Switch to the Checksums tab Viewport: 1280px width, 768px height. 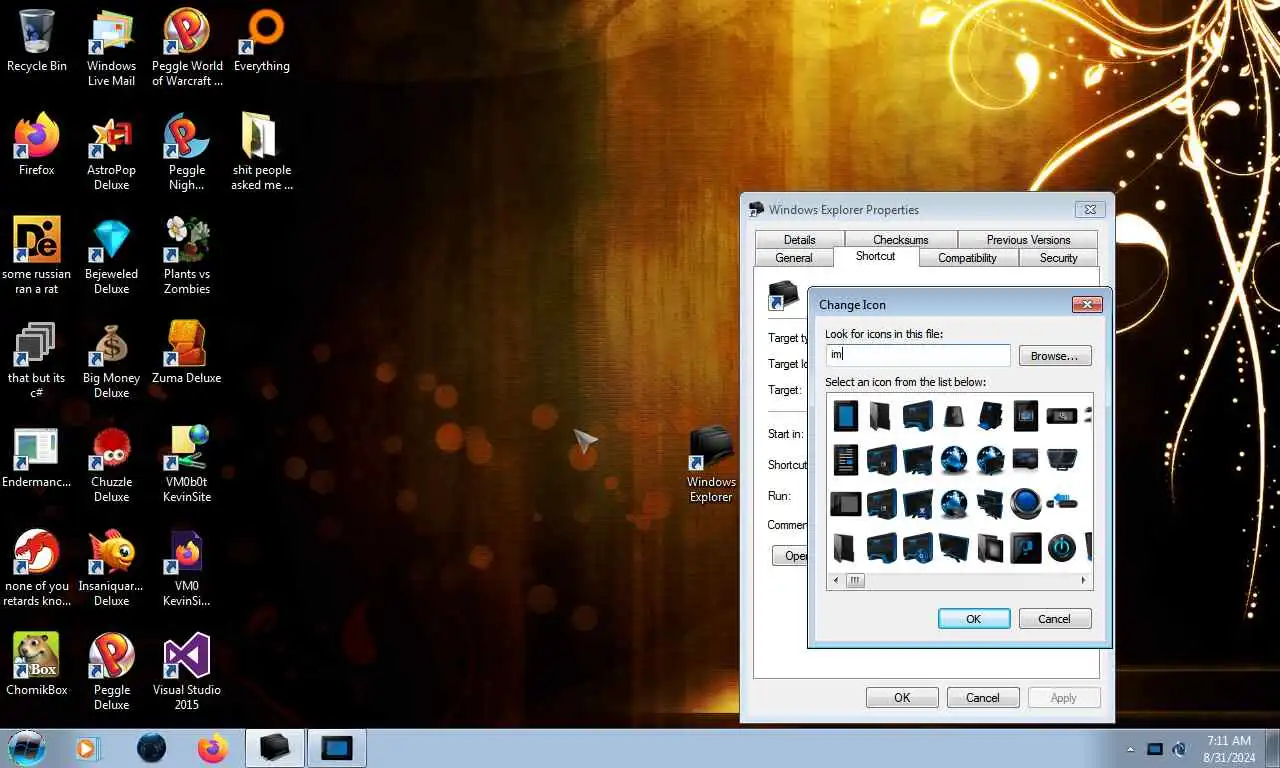point(900,240)
